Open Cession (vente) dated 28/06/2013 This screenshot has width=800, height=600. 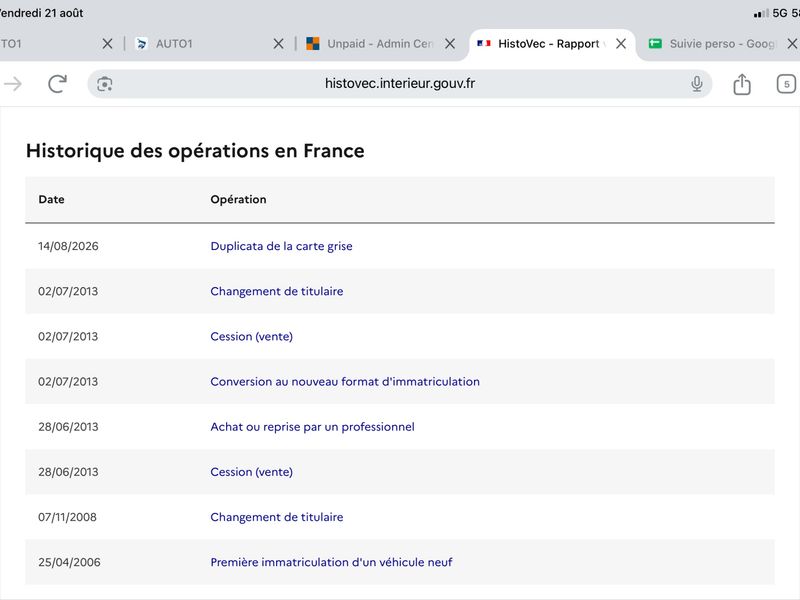(x=252, y=472)
